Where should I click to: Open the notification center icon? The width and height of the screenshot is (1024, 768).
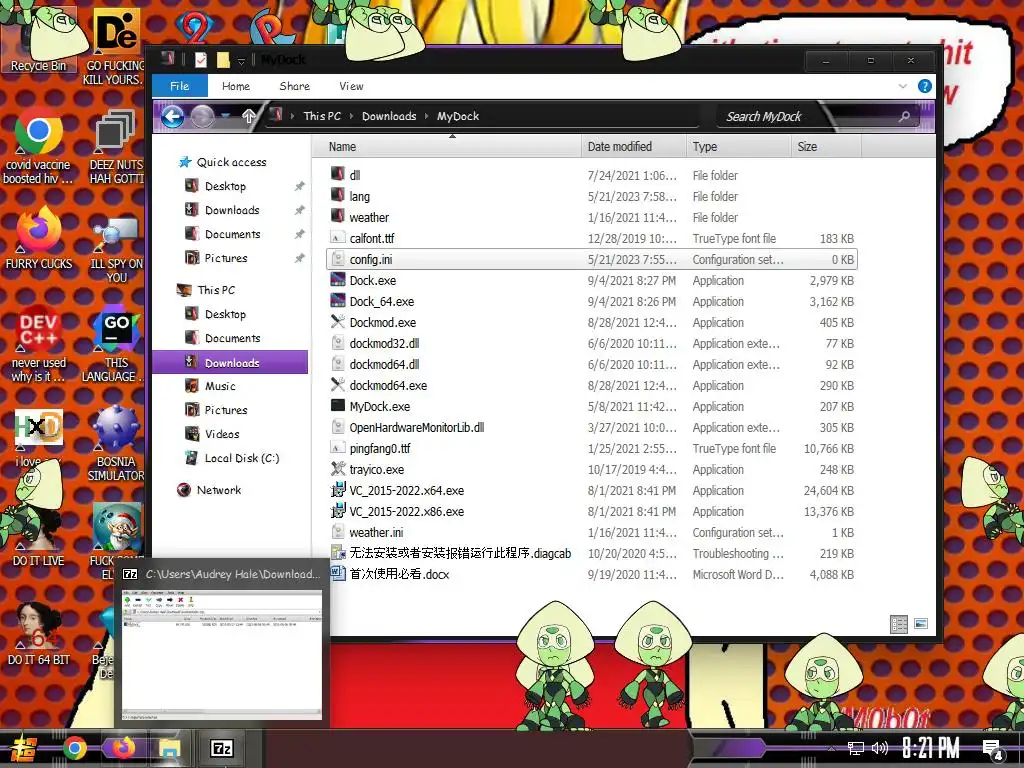point(993,749)
